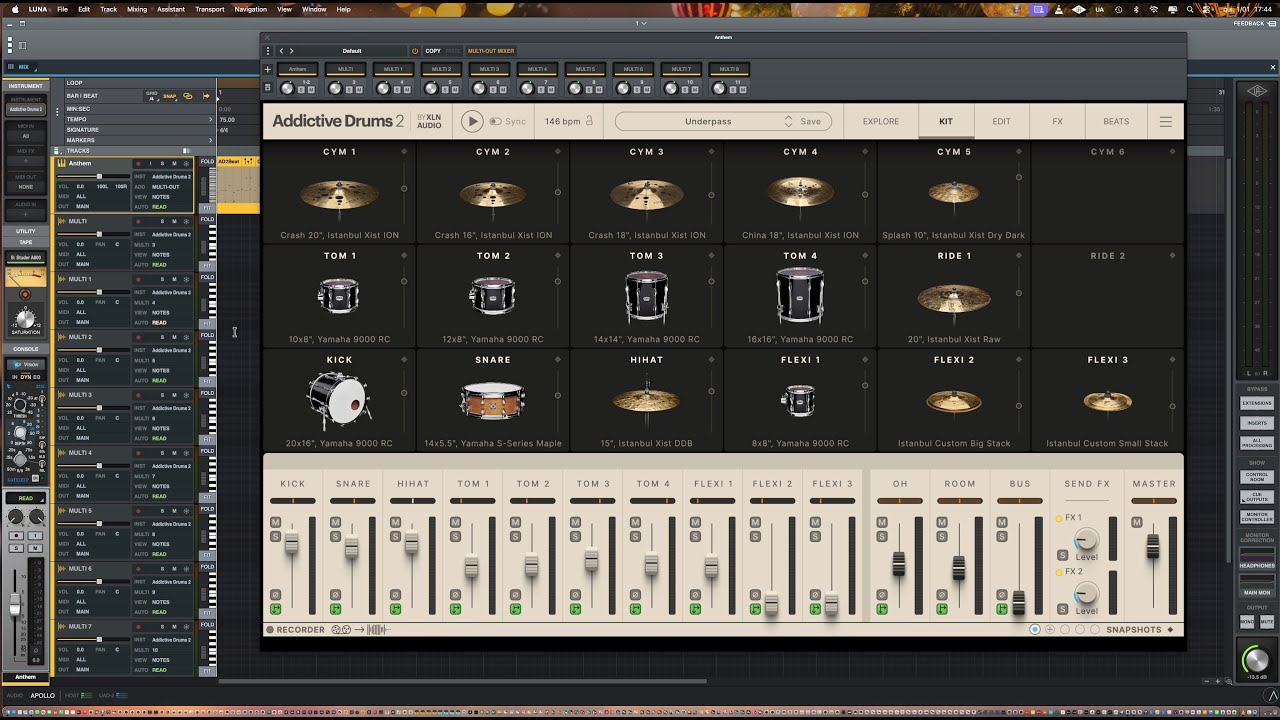Click the FX 1 Level knob
This screenshot has width=1280, height=720.
click(x=1086, y=541)
